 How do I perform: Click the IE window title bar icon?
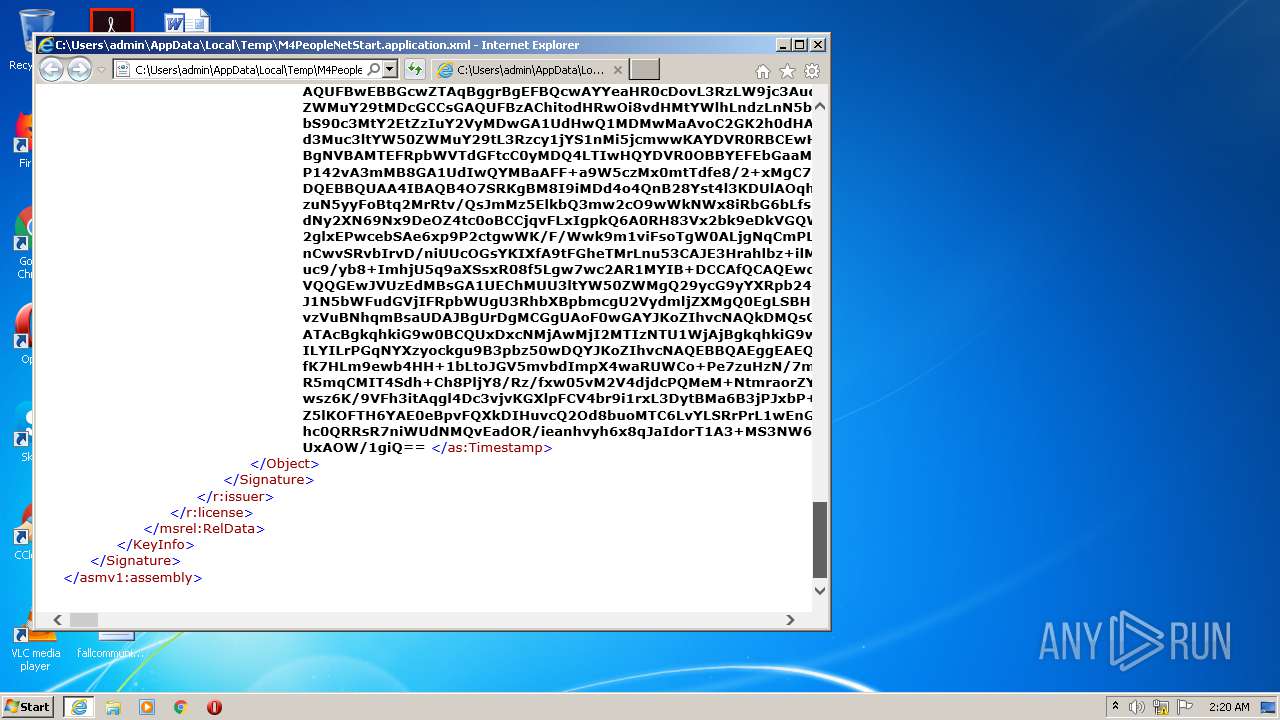tap(45, 45)
